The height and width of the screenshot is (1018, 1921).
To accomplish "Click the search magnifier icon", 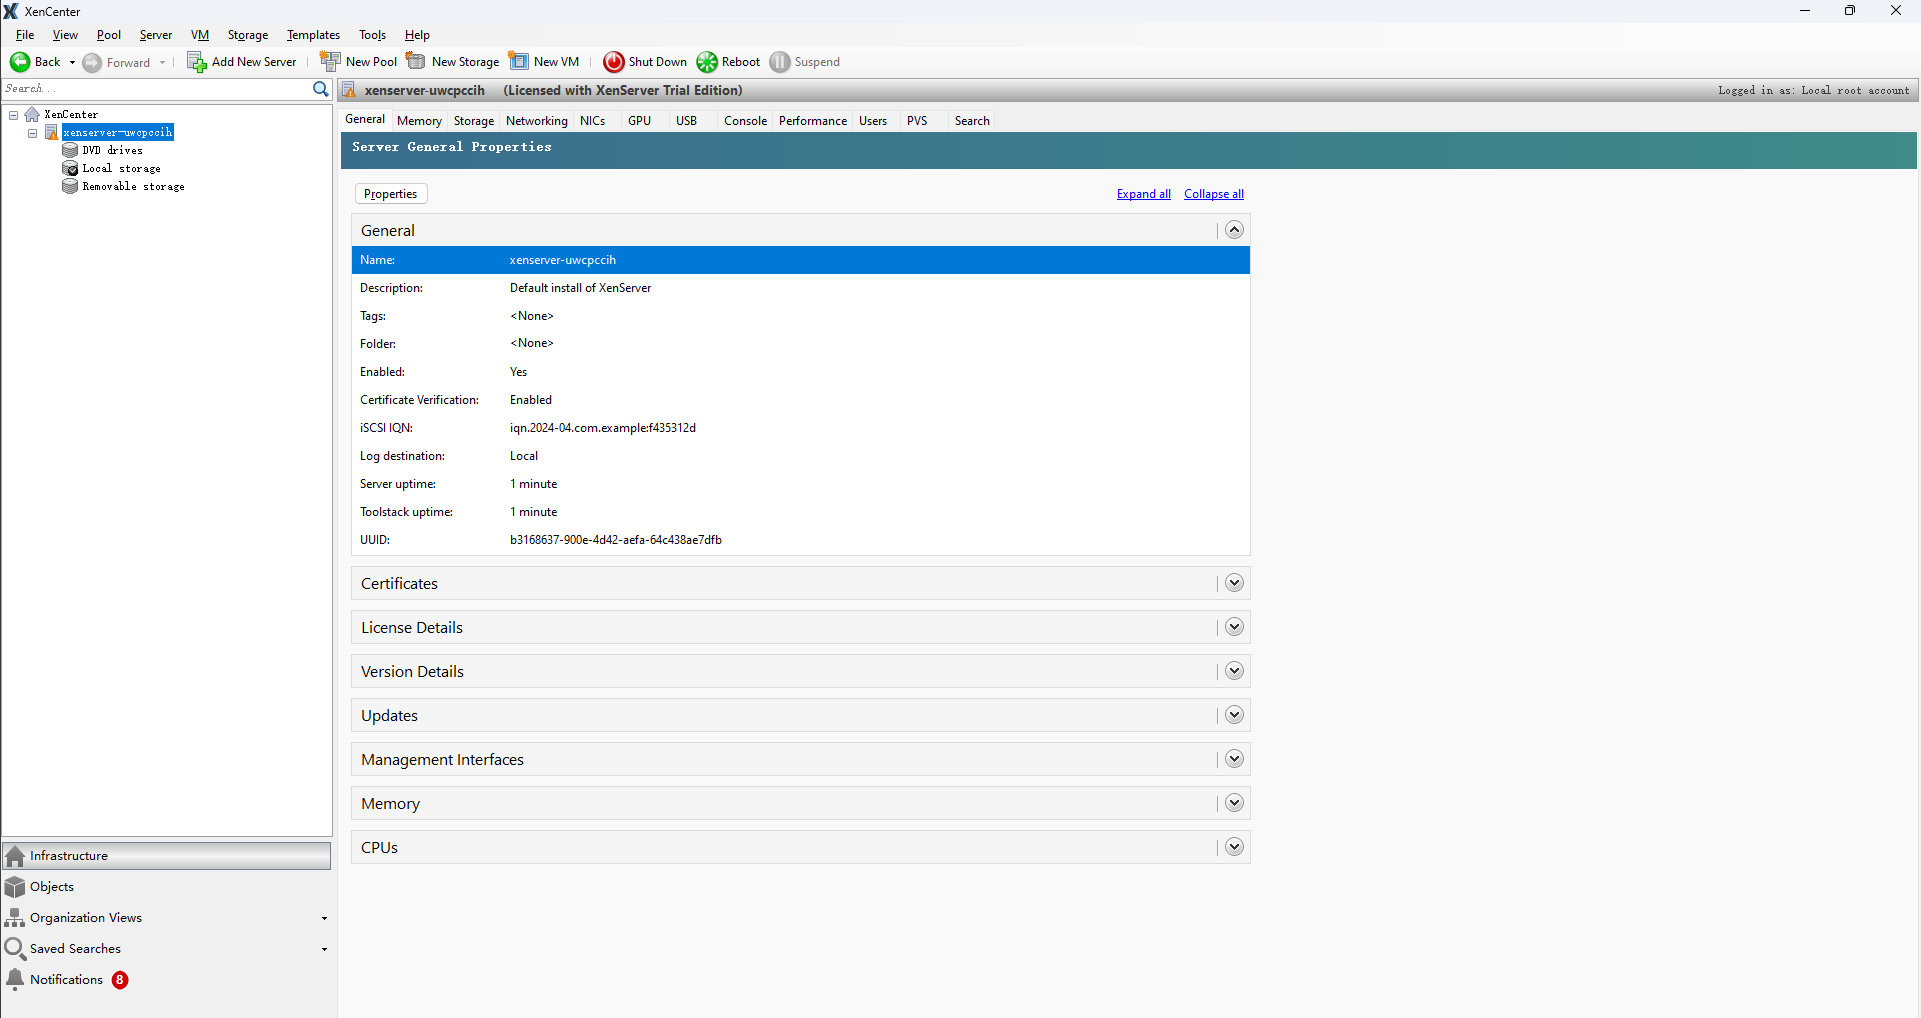I will (x=320, y=89).
